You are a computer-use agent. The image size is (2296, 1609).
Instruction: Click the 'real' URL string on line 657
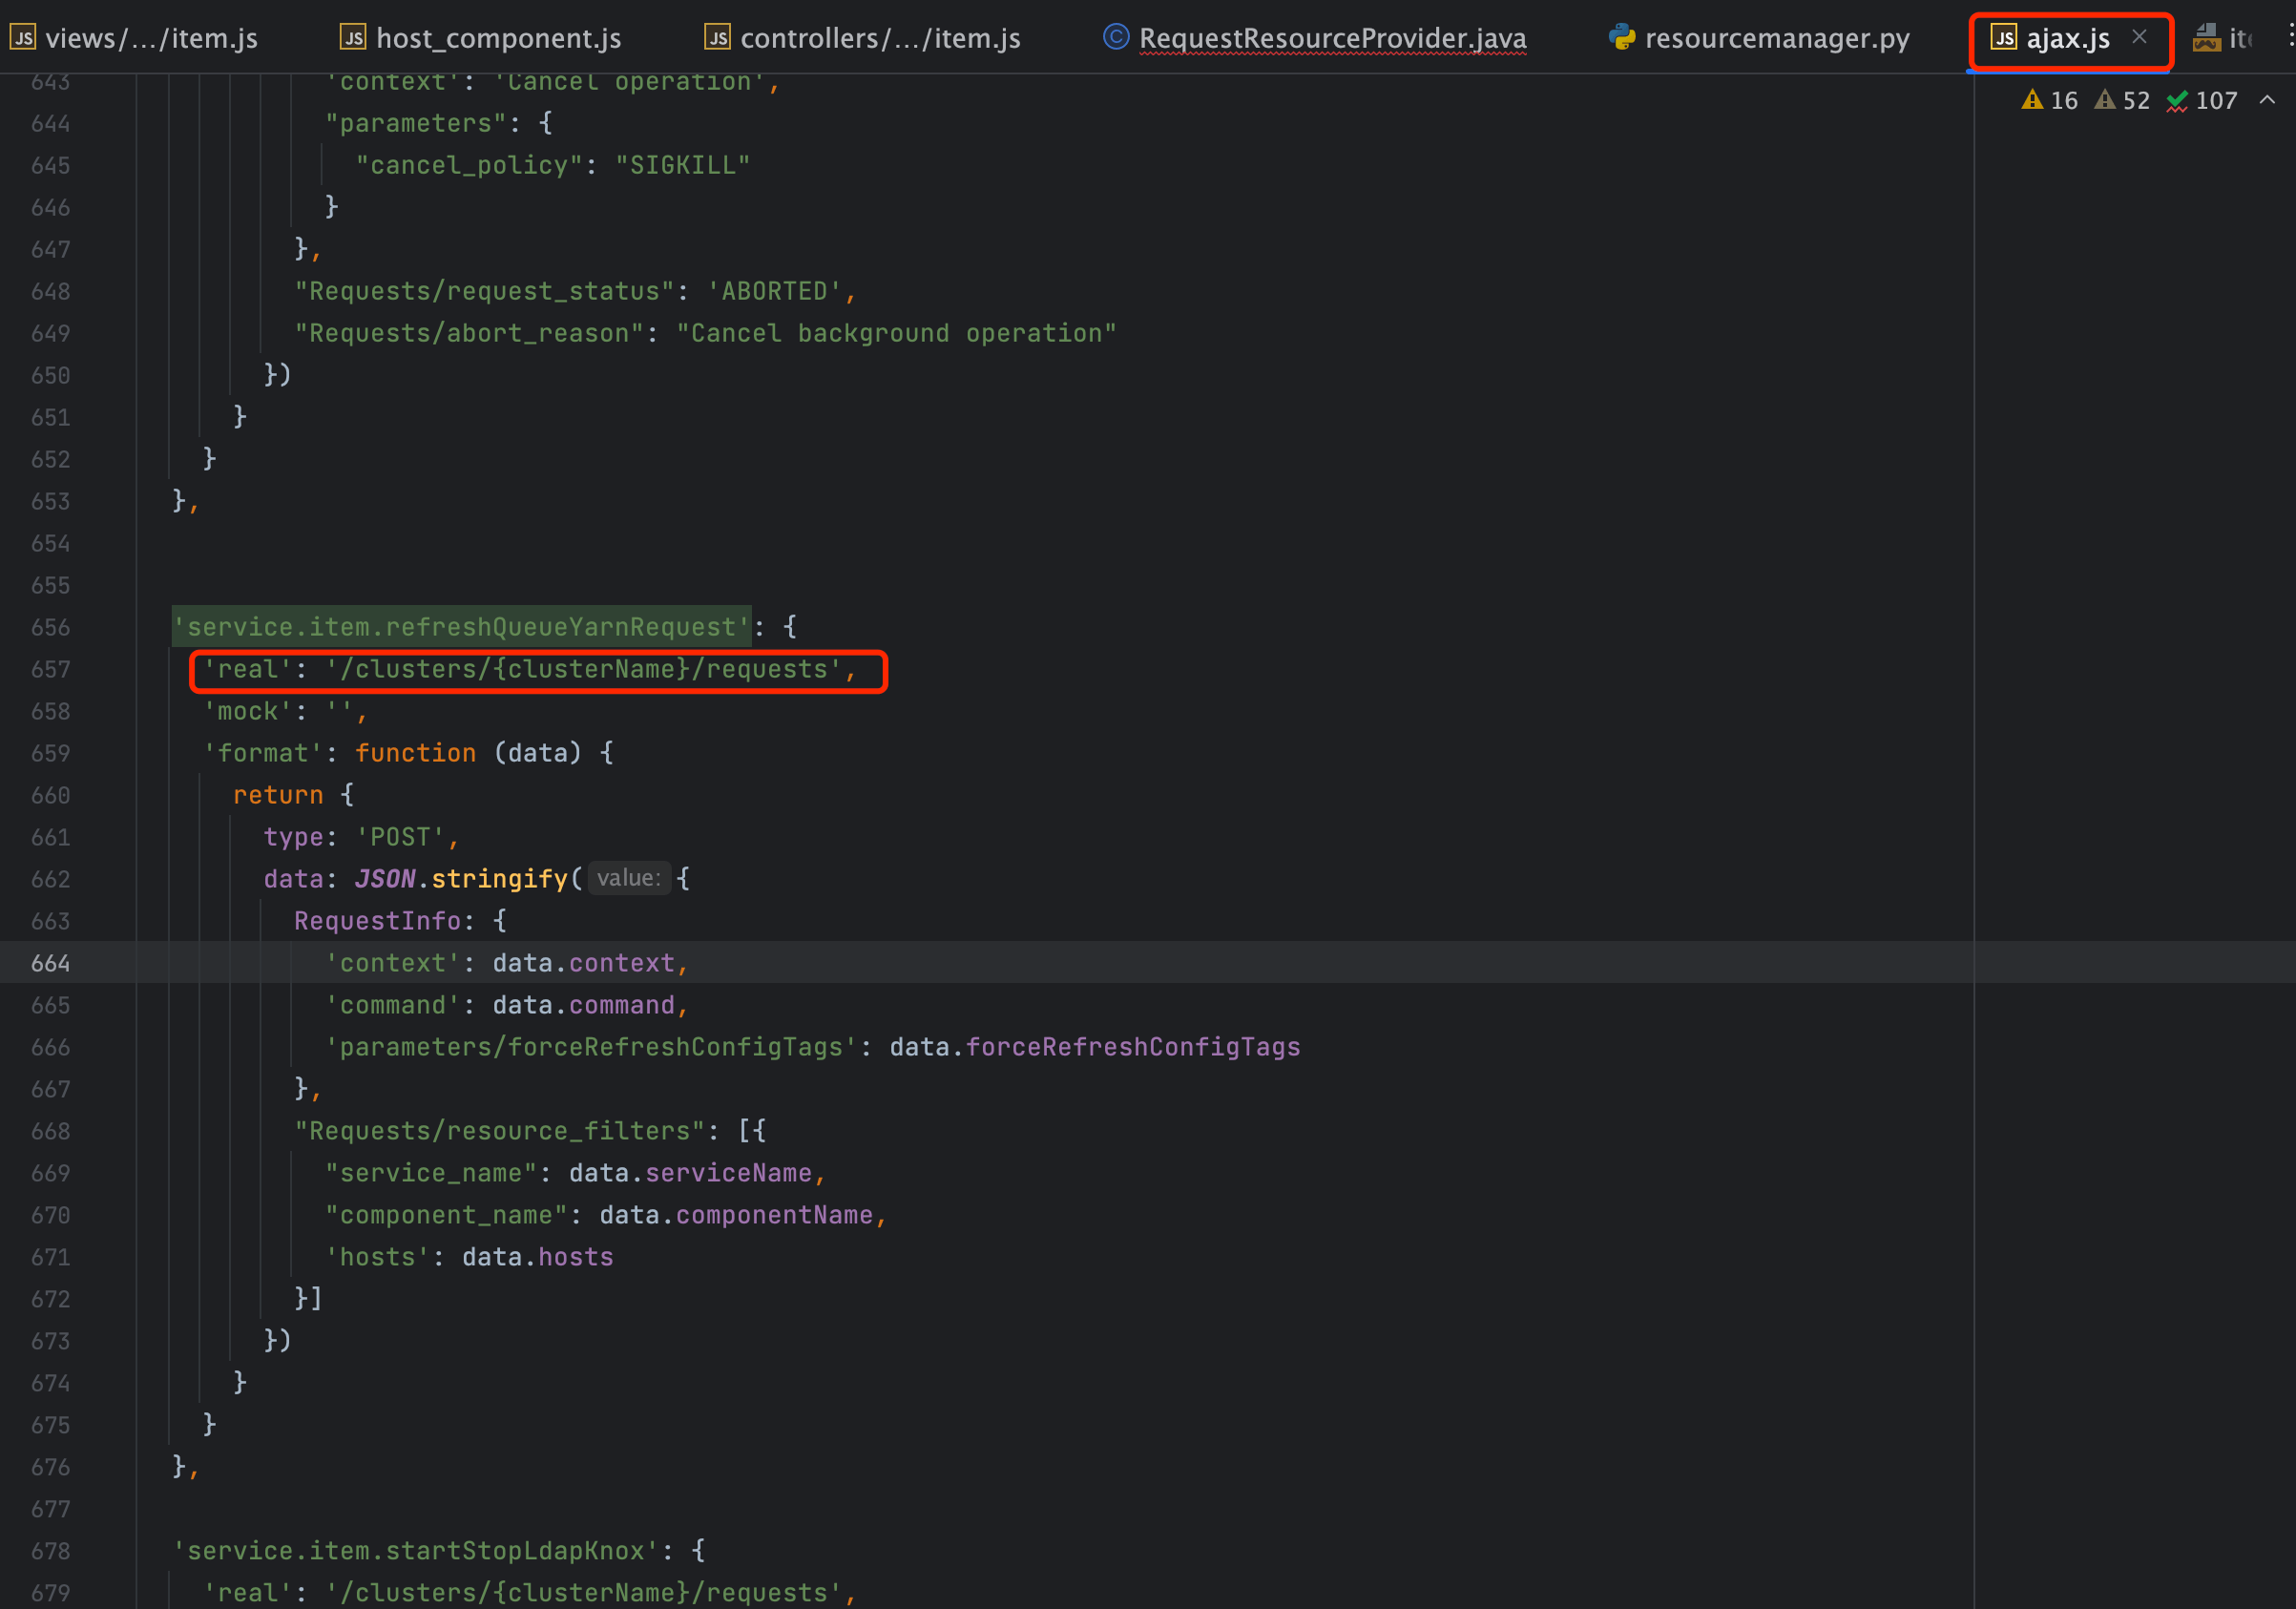point(584,669)
